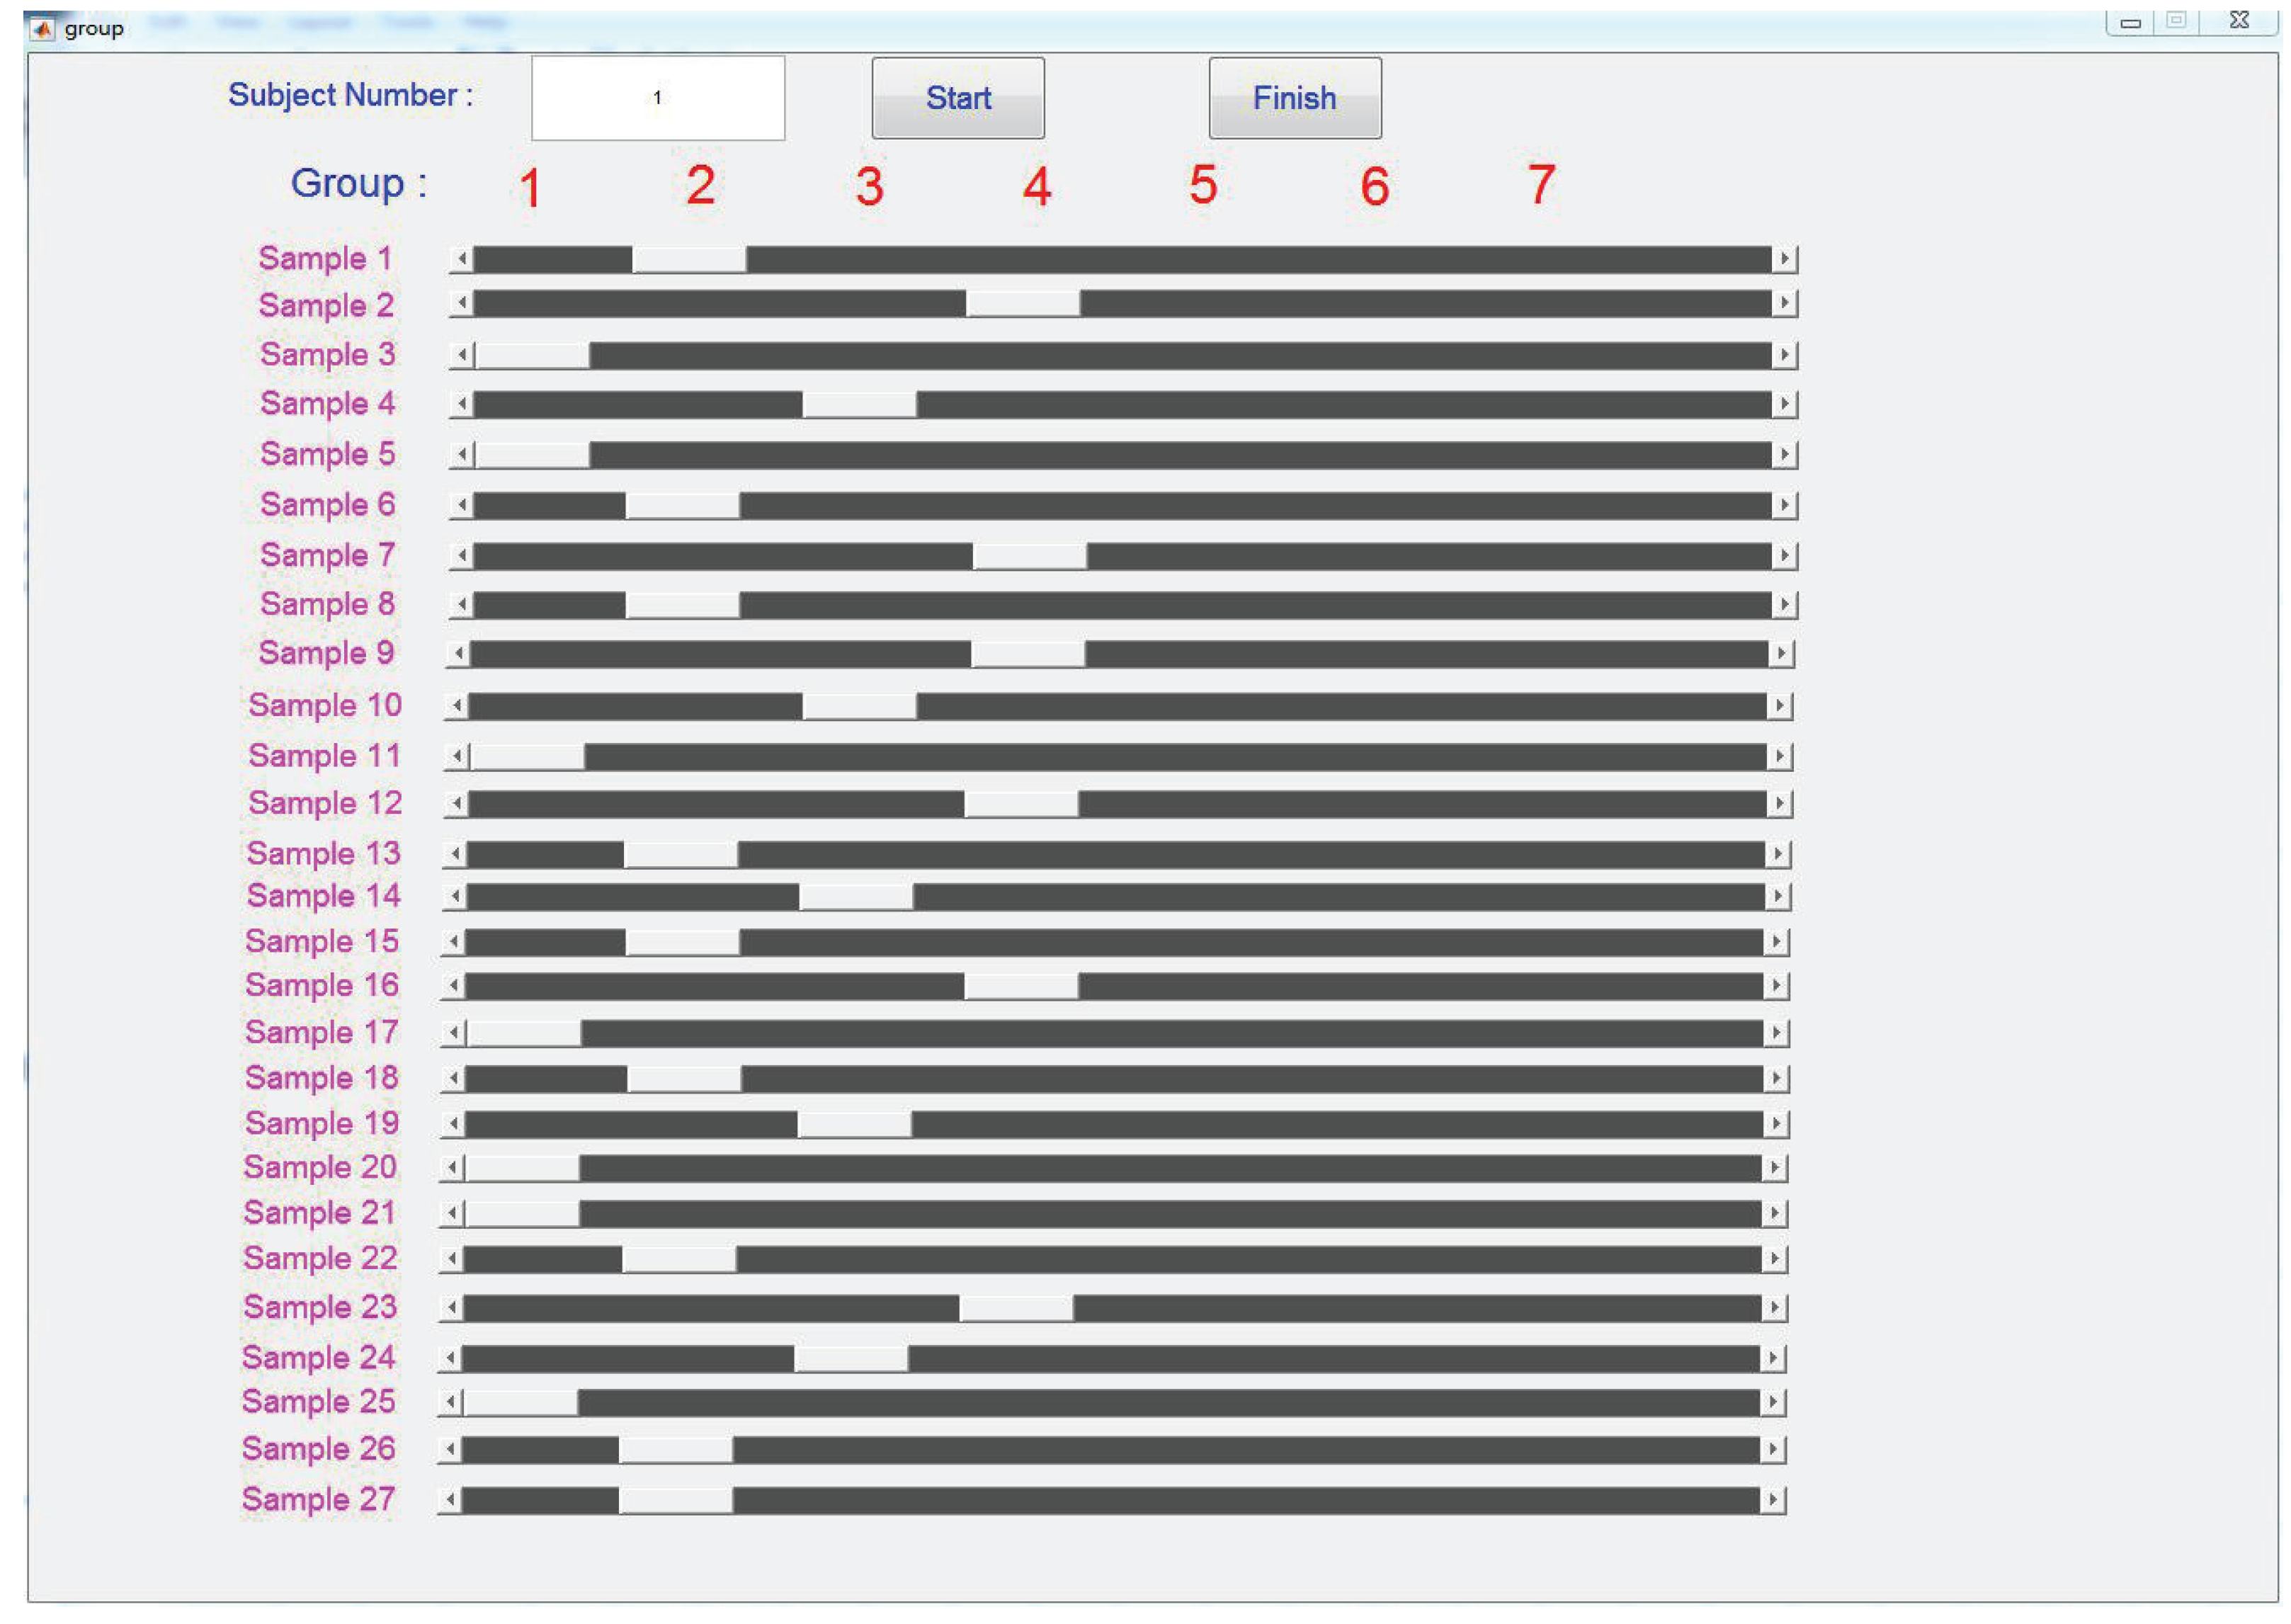Screen dimensions: 2291x1624
Task: Click the Sample 16 slider thumb
Action: point(1021,986)
